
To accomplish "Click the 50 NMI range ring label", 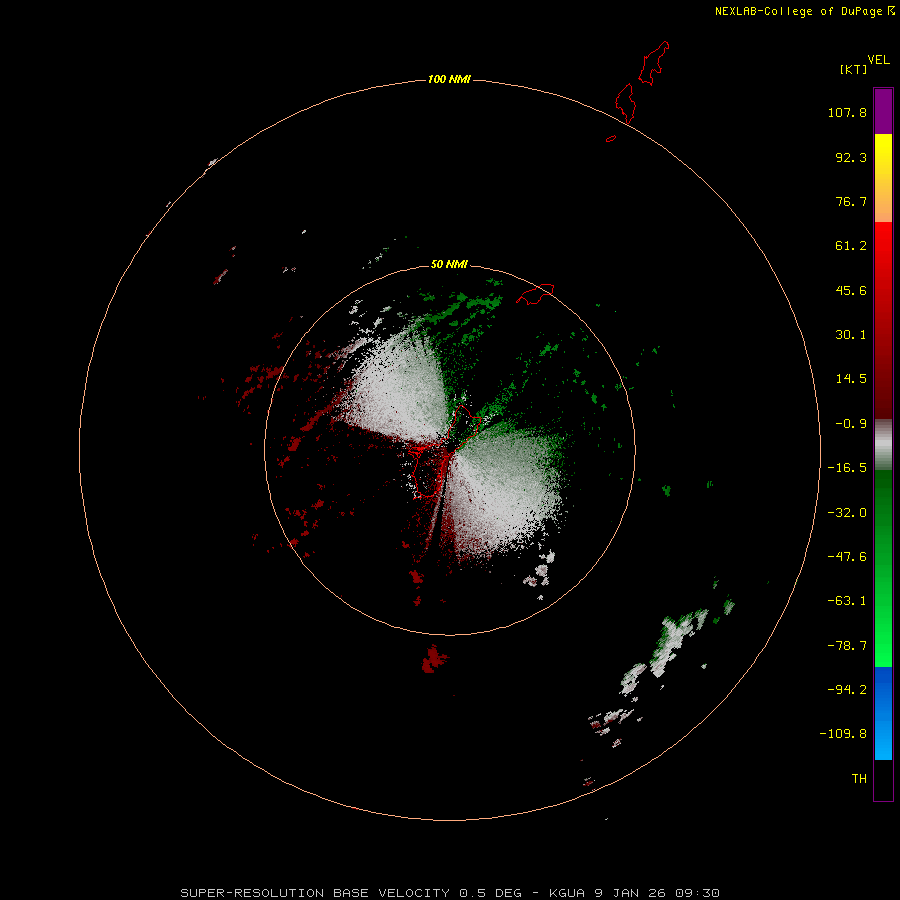I will coord(449,264).
